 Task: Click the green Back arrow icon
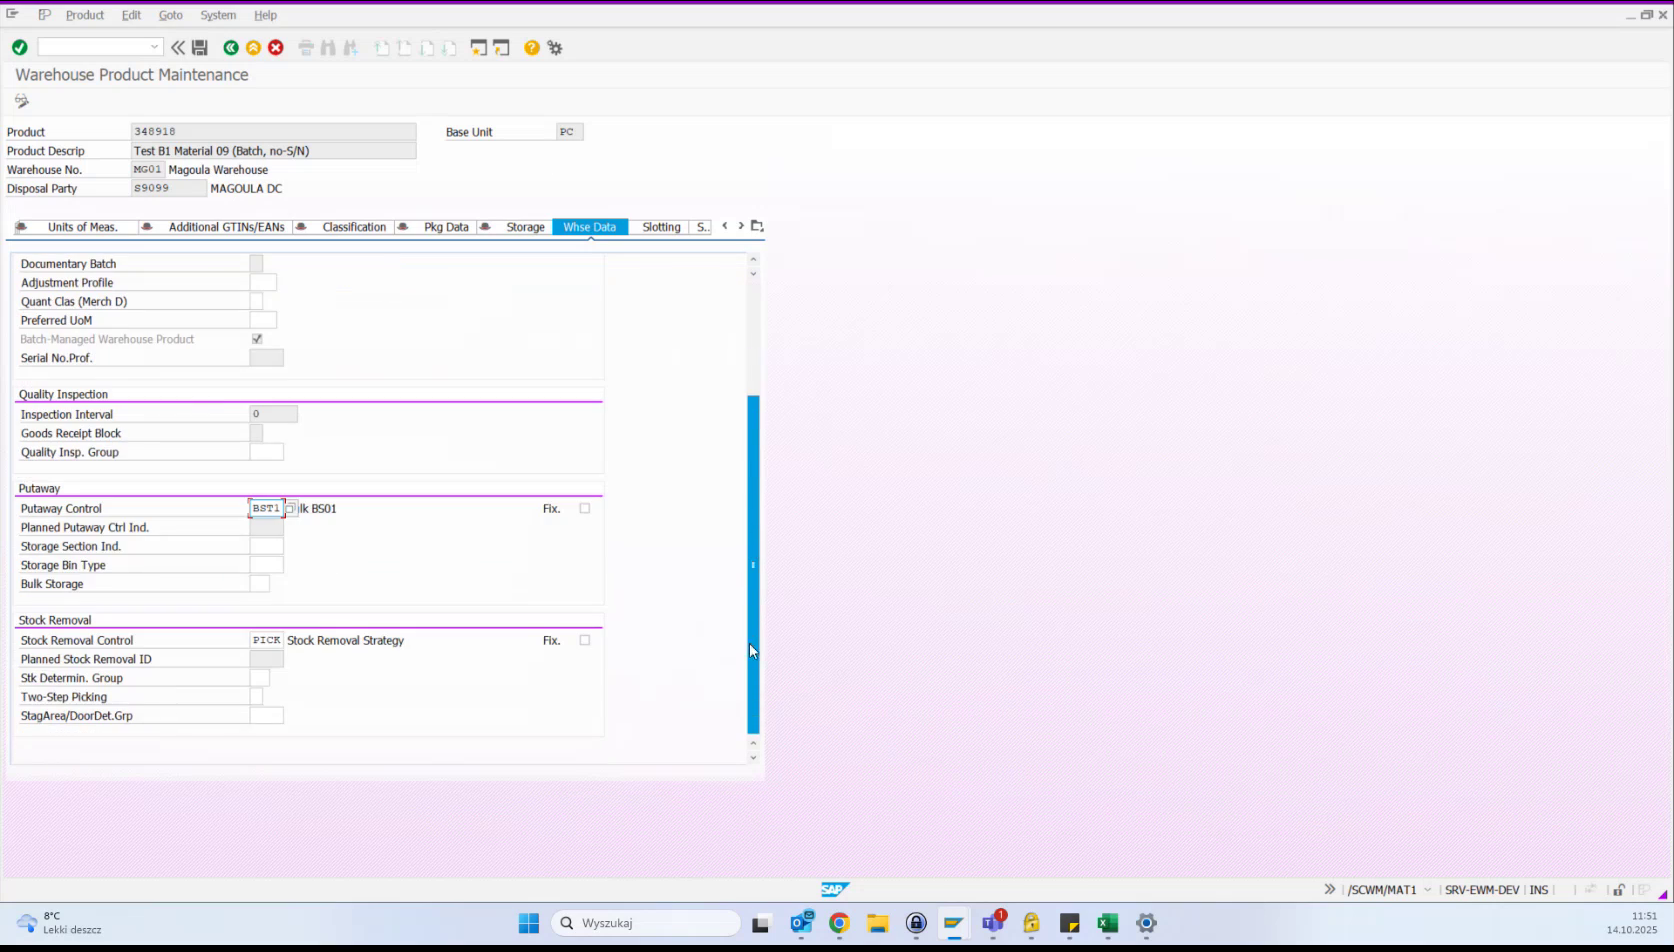[x=231, y=47]
